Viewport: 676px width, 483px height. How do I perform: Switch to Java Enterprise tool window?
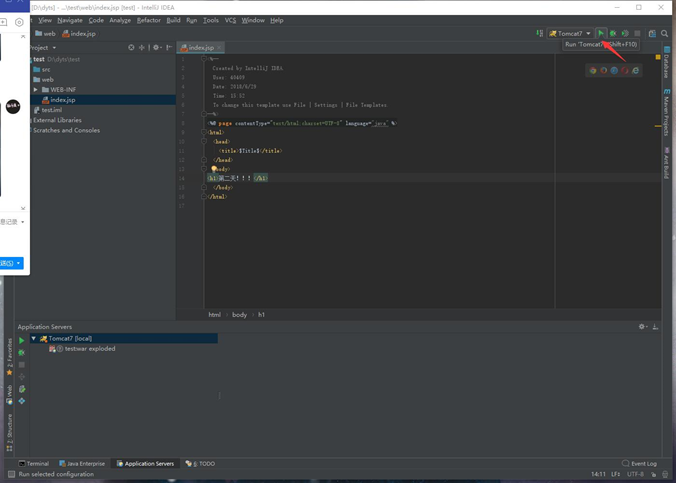coord(82,464)
